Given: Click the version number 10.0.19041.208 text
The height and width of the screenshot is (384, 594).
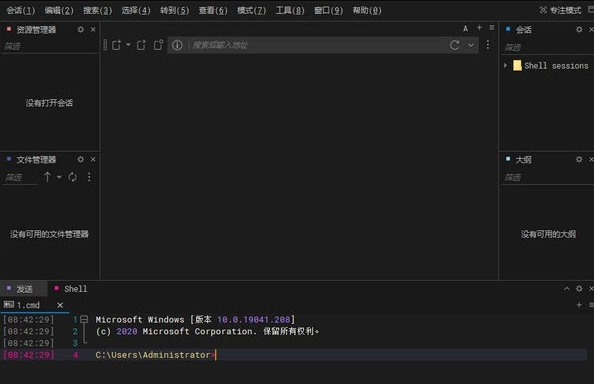Looking at the screenshot, I should coord(253,320).
